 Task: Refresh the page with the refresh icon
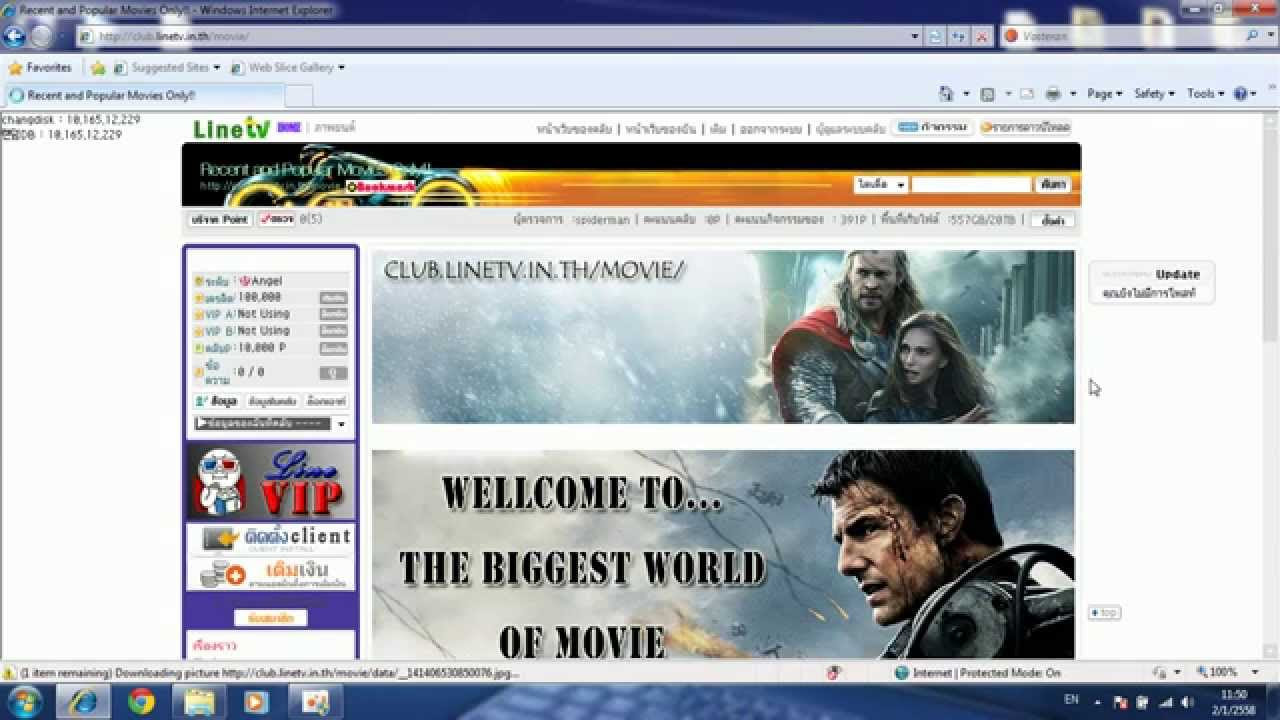click(958, 36)
